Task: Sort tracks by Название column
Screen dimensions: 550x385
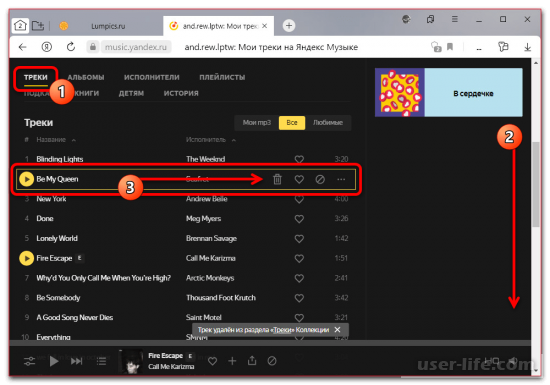Action: [51, 140]
